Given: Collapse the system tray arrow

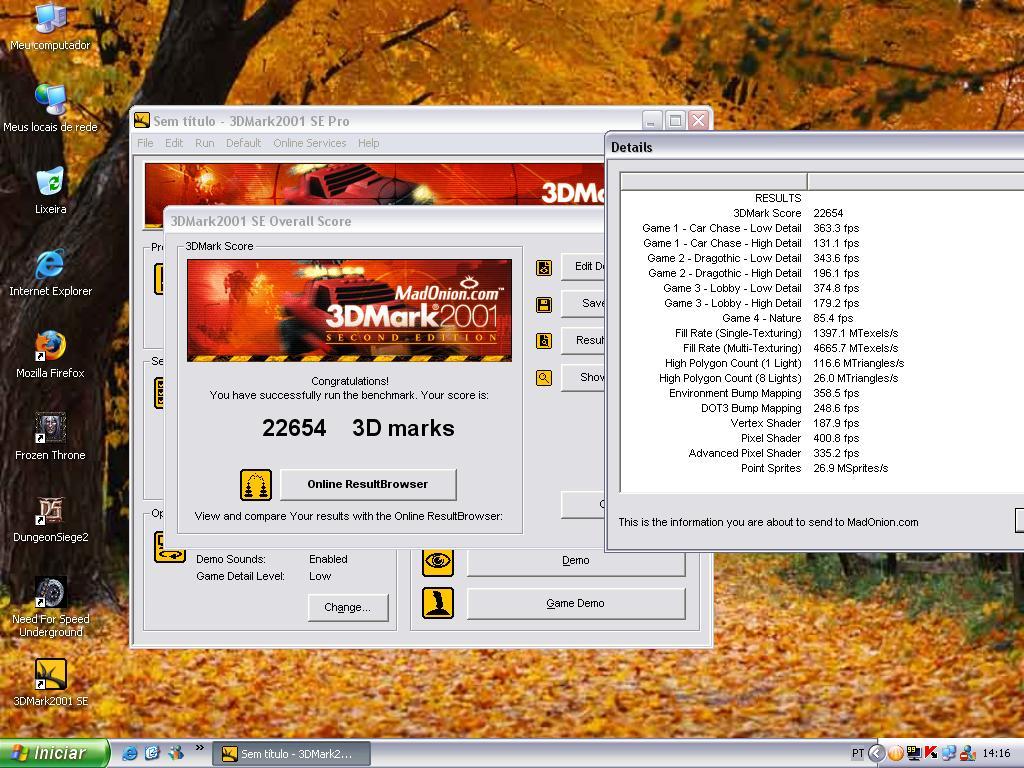Looking at the screenshot, I should pyautogui.click(x=877, y=754).
